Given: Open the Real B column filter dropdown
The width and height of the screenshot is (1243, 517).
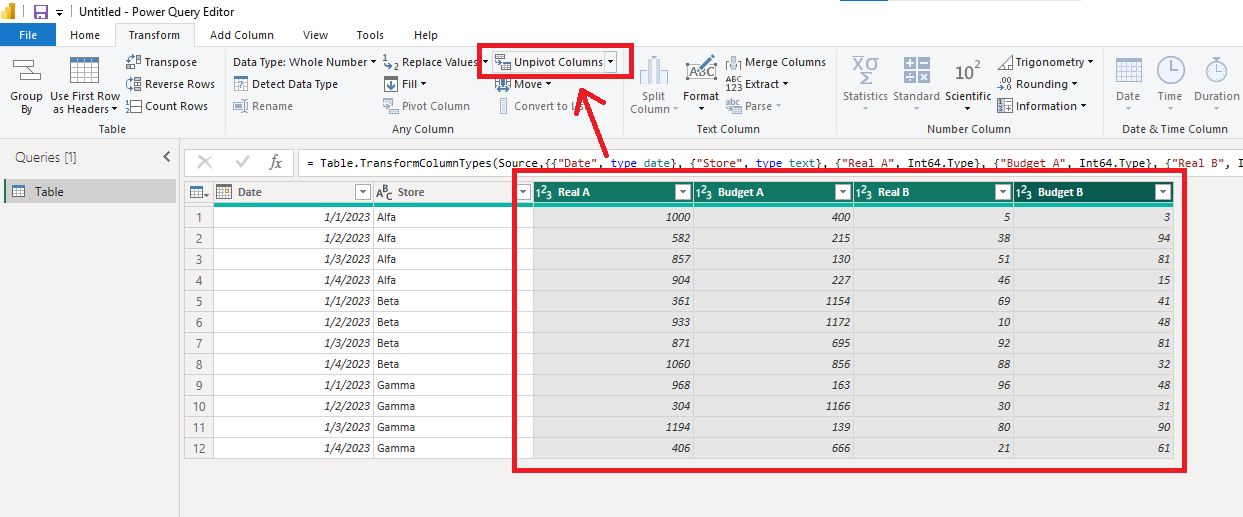Looking at the screenshot, I should point(1003,192).
